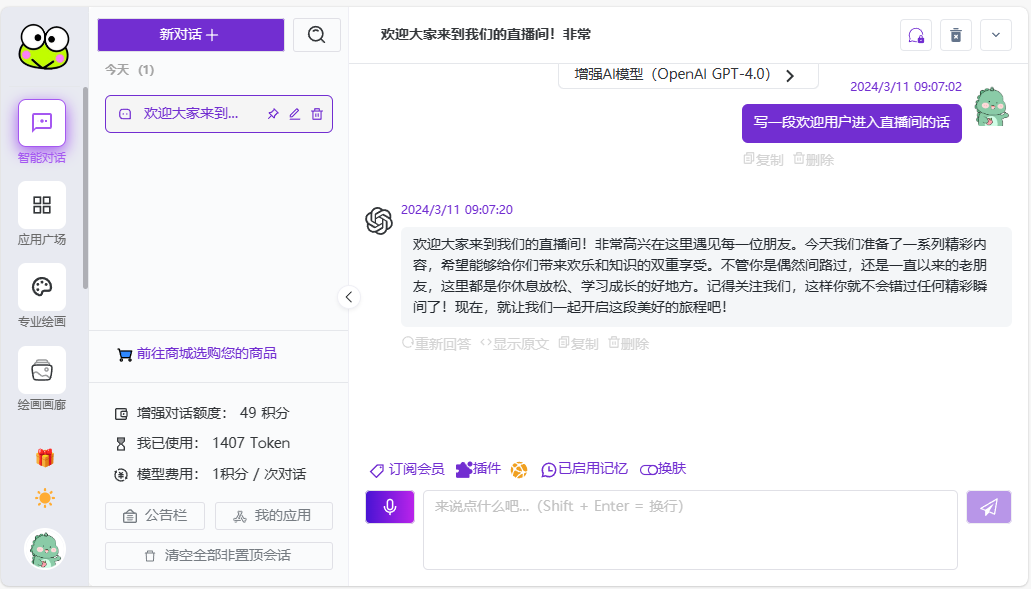This screenshot has height=589, width=1031.
Task: Copy the AI reply using 复制
Action: (577, 343)
